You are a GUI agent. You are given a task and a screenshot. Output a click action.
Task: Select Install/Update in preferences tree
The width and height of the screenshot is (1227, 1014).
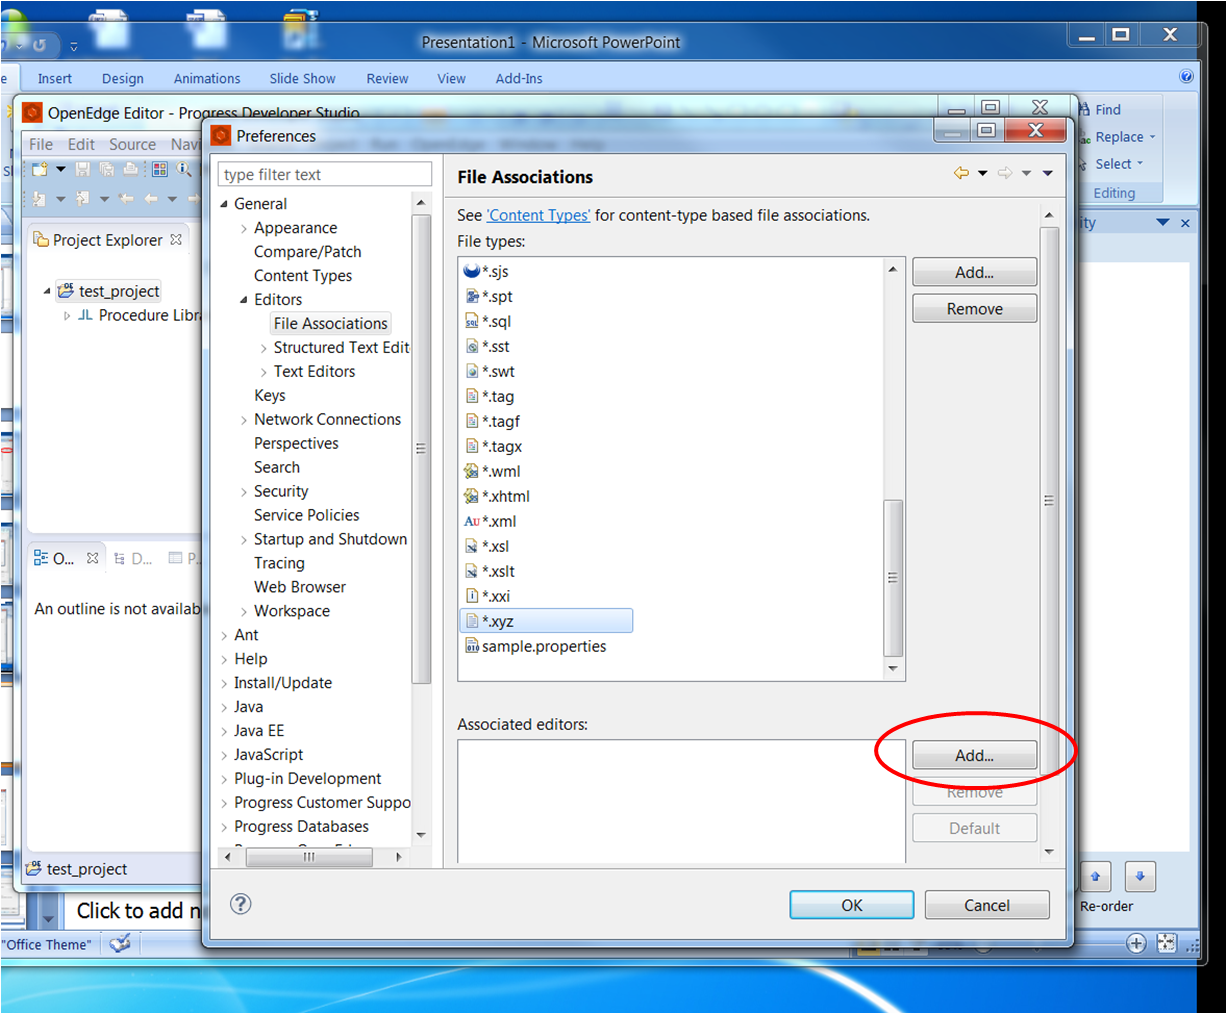tap(283, 683)
